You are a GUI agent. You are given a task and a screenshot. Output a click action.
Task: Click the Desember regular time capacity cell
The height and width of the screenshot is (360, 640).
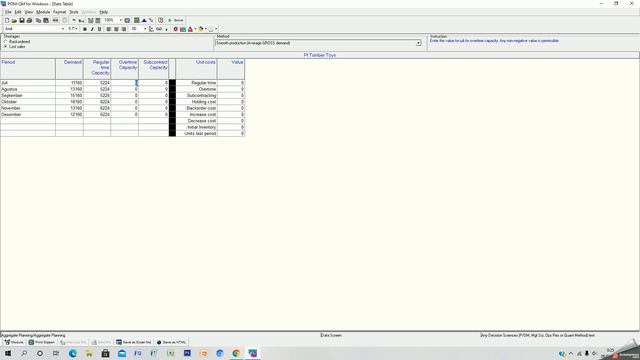97,114
